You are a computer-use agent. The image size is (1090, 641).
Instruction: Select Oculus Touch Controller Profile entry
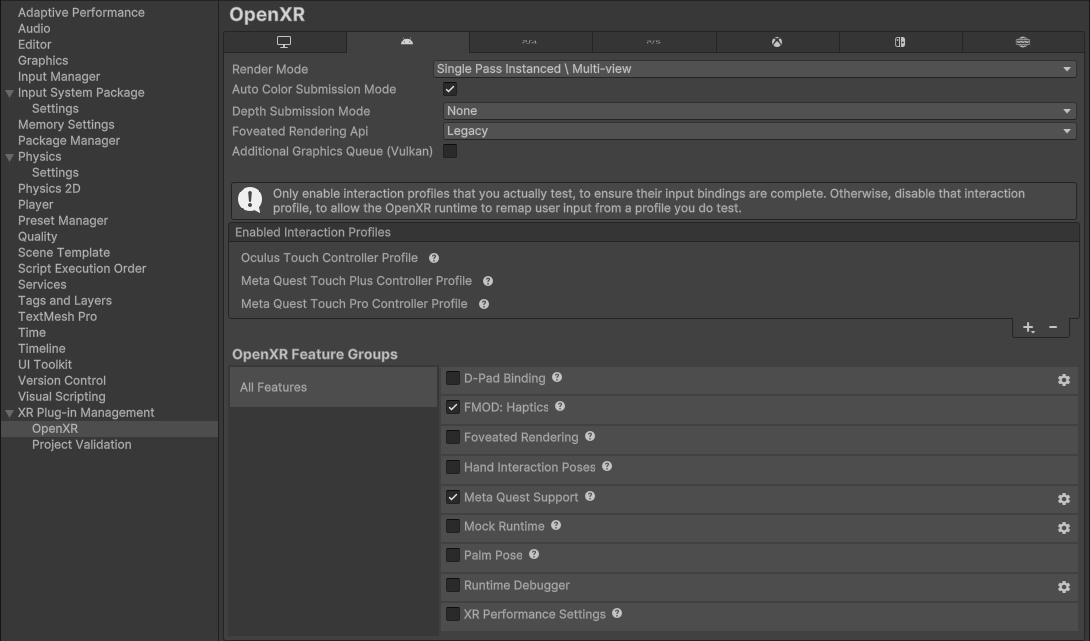pos(330,258)
